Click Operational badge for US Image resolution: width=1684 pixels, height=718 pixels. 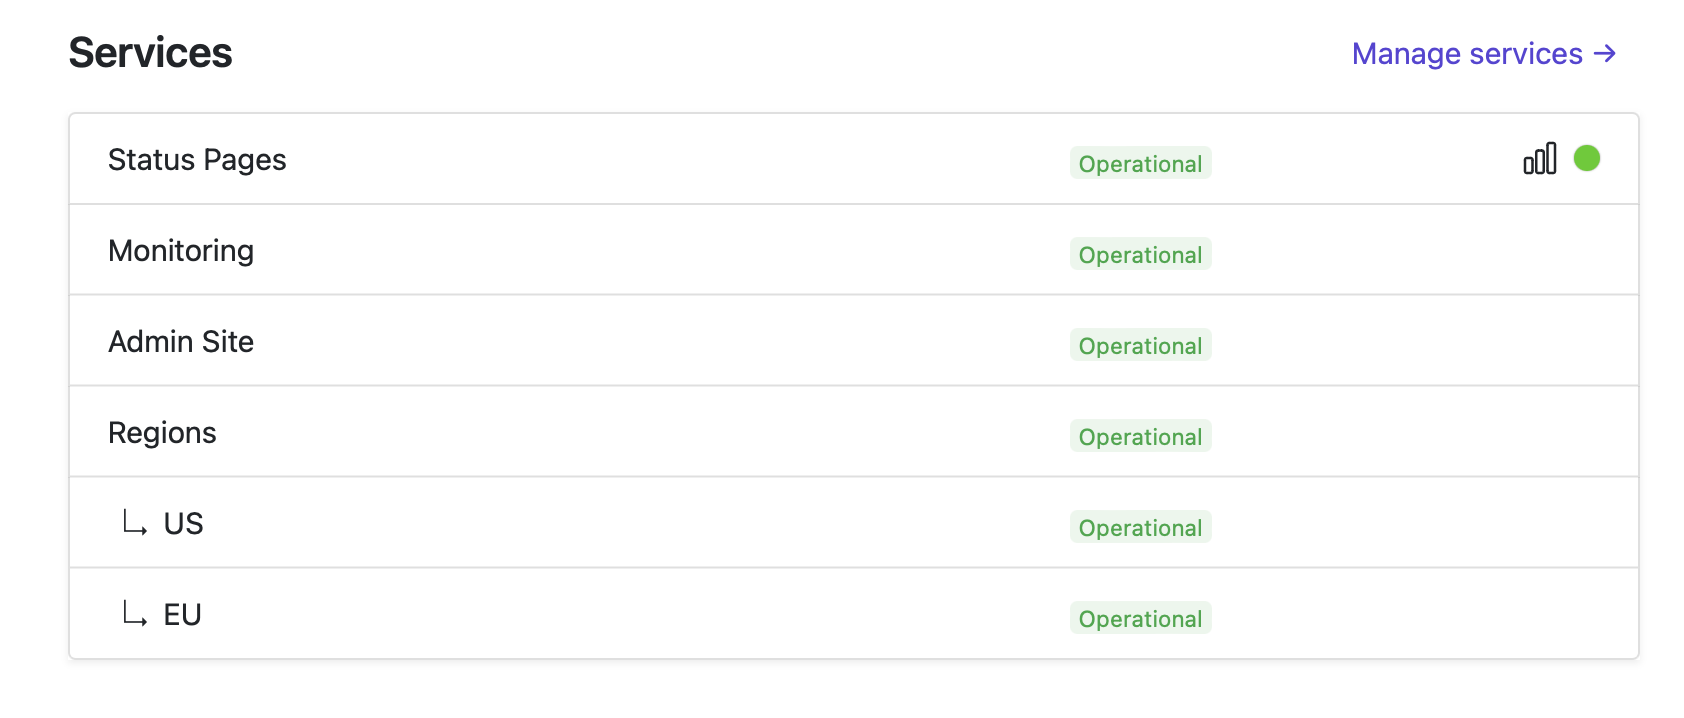[x=1140, y=527]
